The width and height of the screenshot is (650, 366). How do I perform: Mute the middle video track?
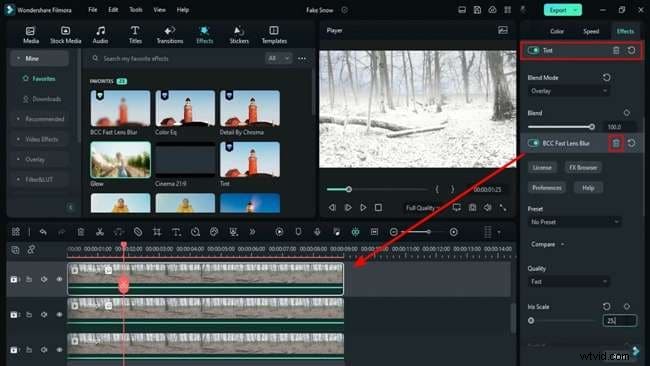pos(44,315)
